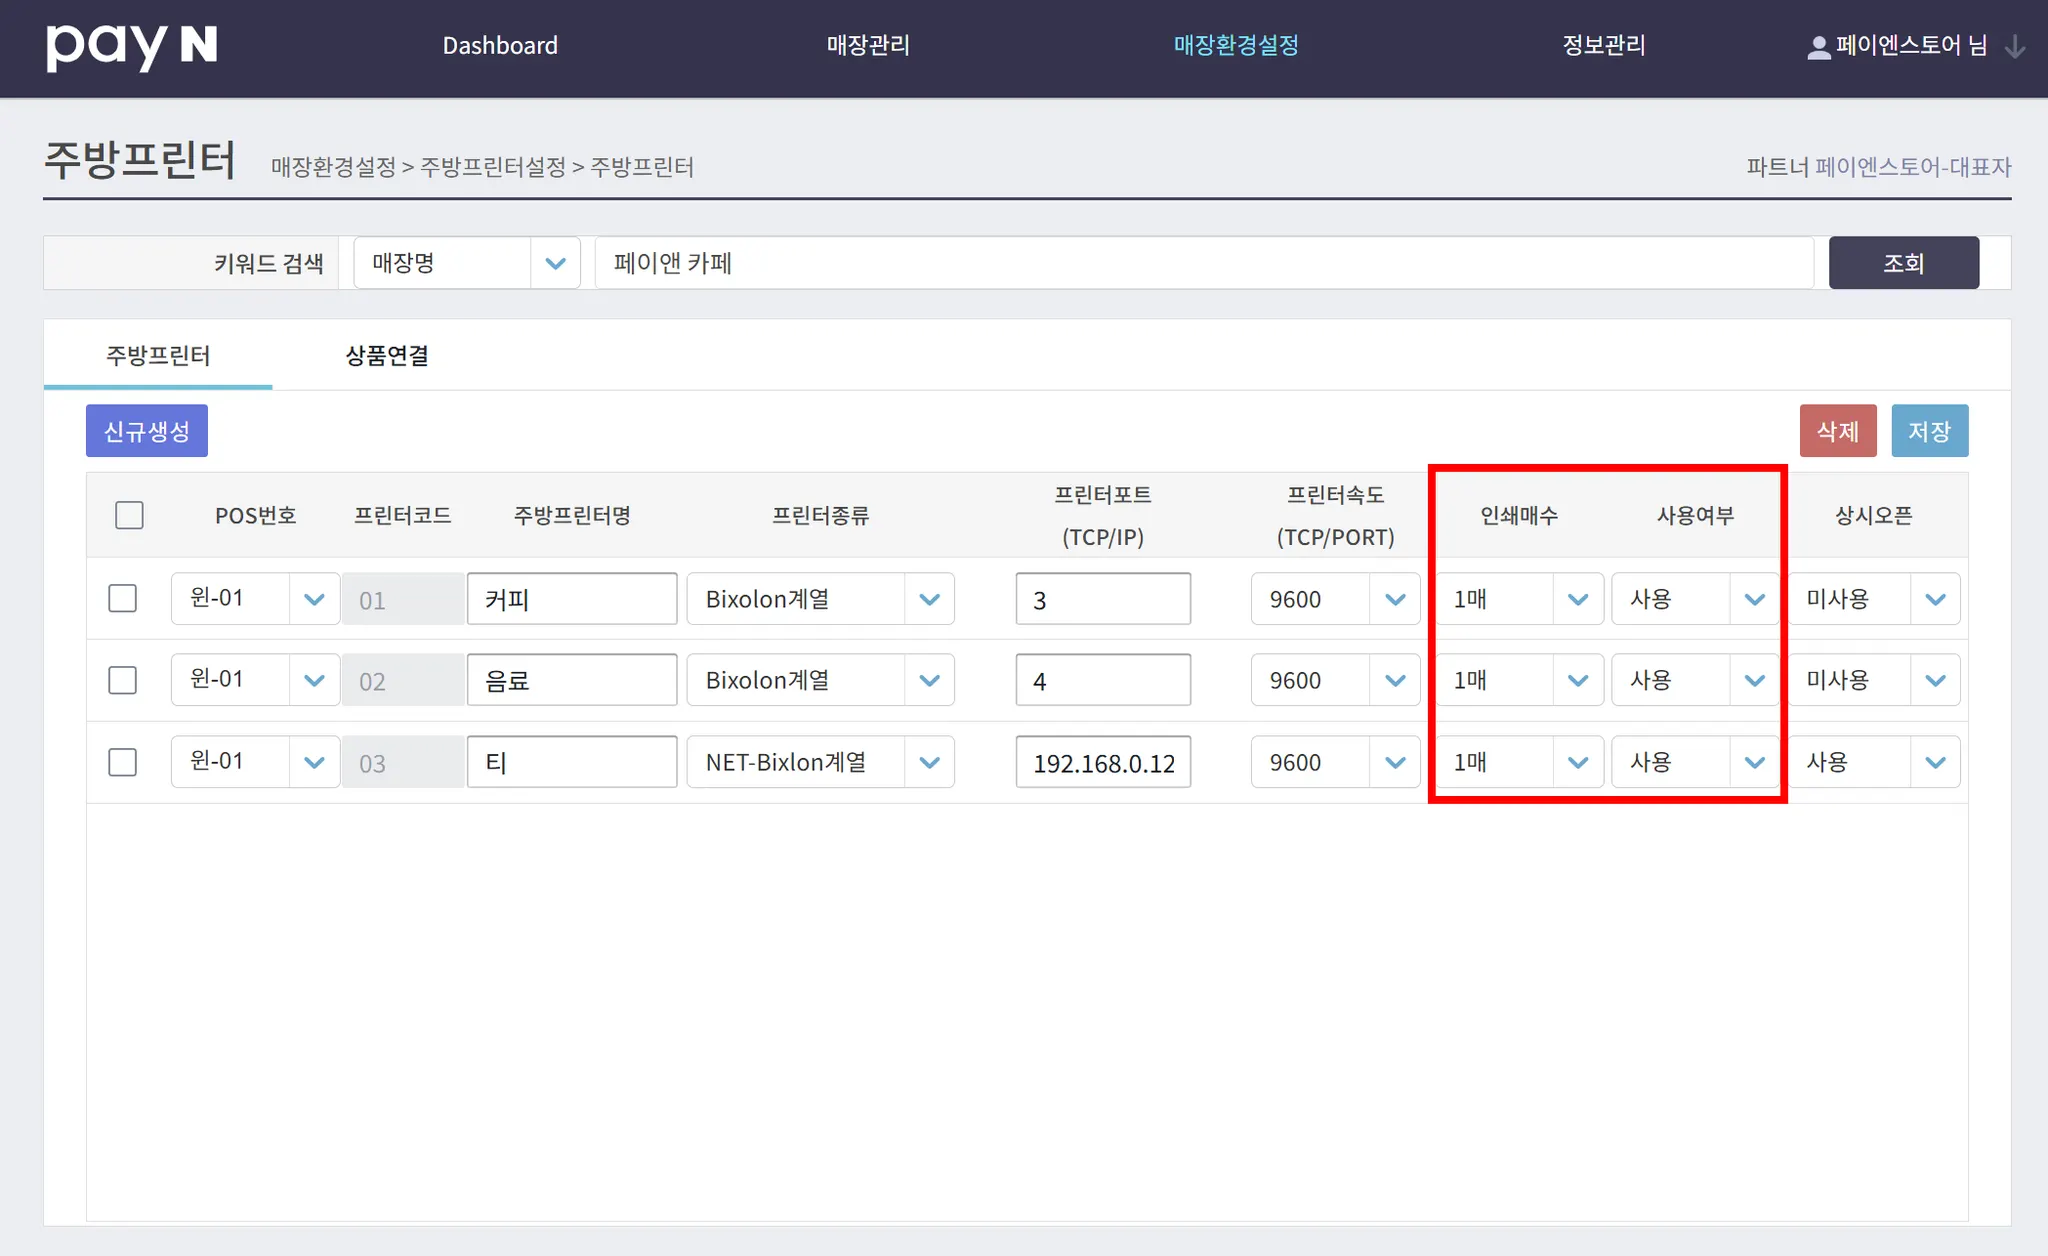Check the select-all checkbox in table header
Image resolution: width=2048 pixels, height=1256 pixels.
[x=129, y=515]
